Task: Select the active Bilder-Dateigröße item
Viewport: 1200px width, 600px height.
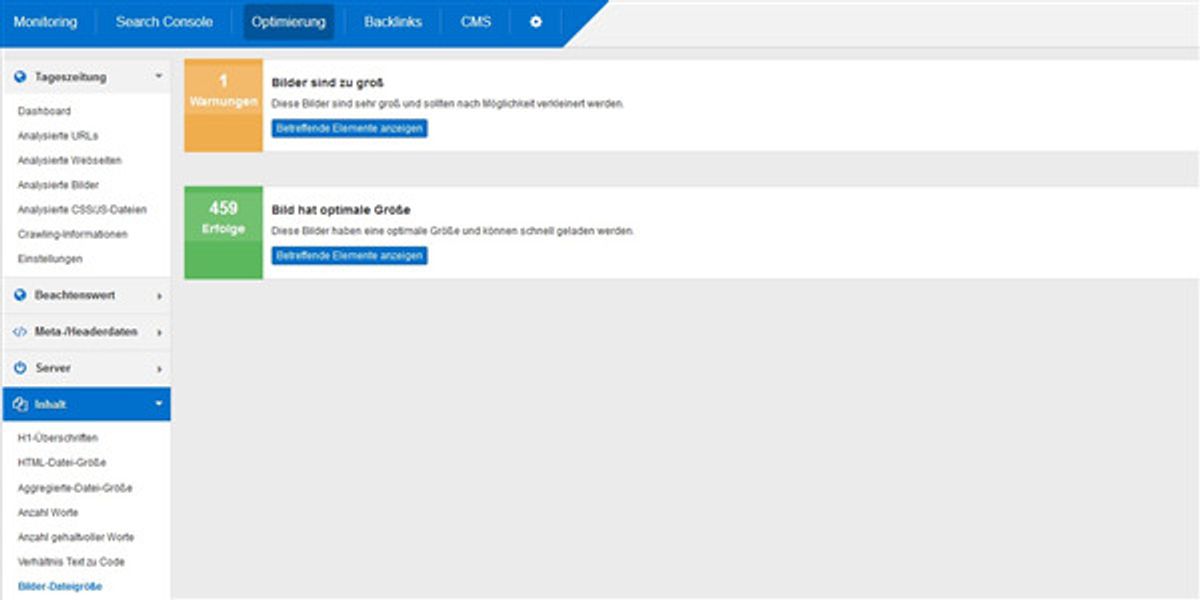Action: coord(60,587)
